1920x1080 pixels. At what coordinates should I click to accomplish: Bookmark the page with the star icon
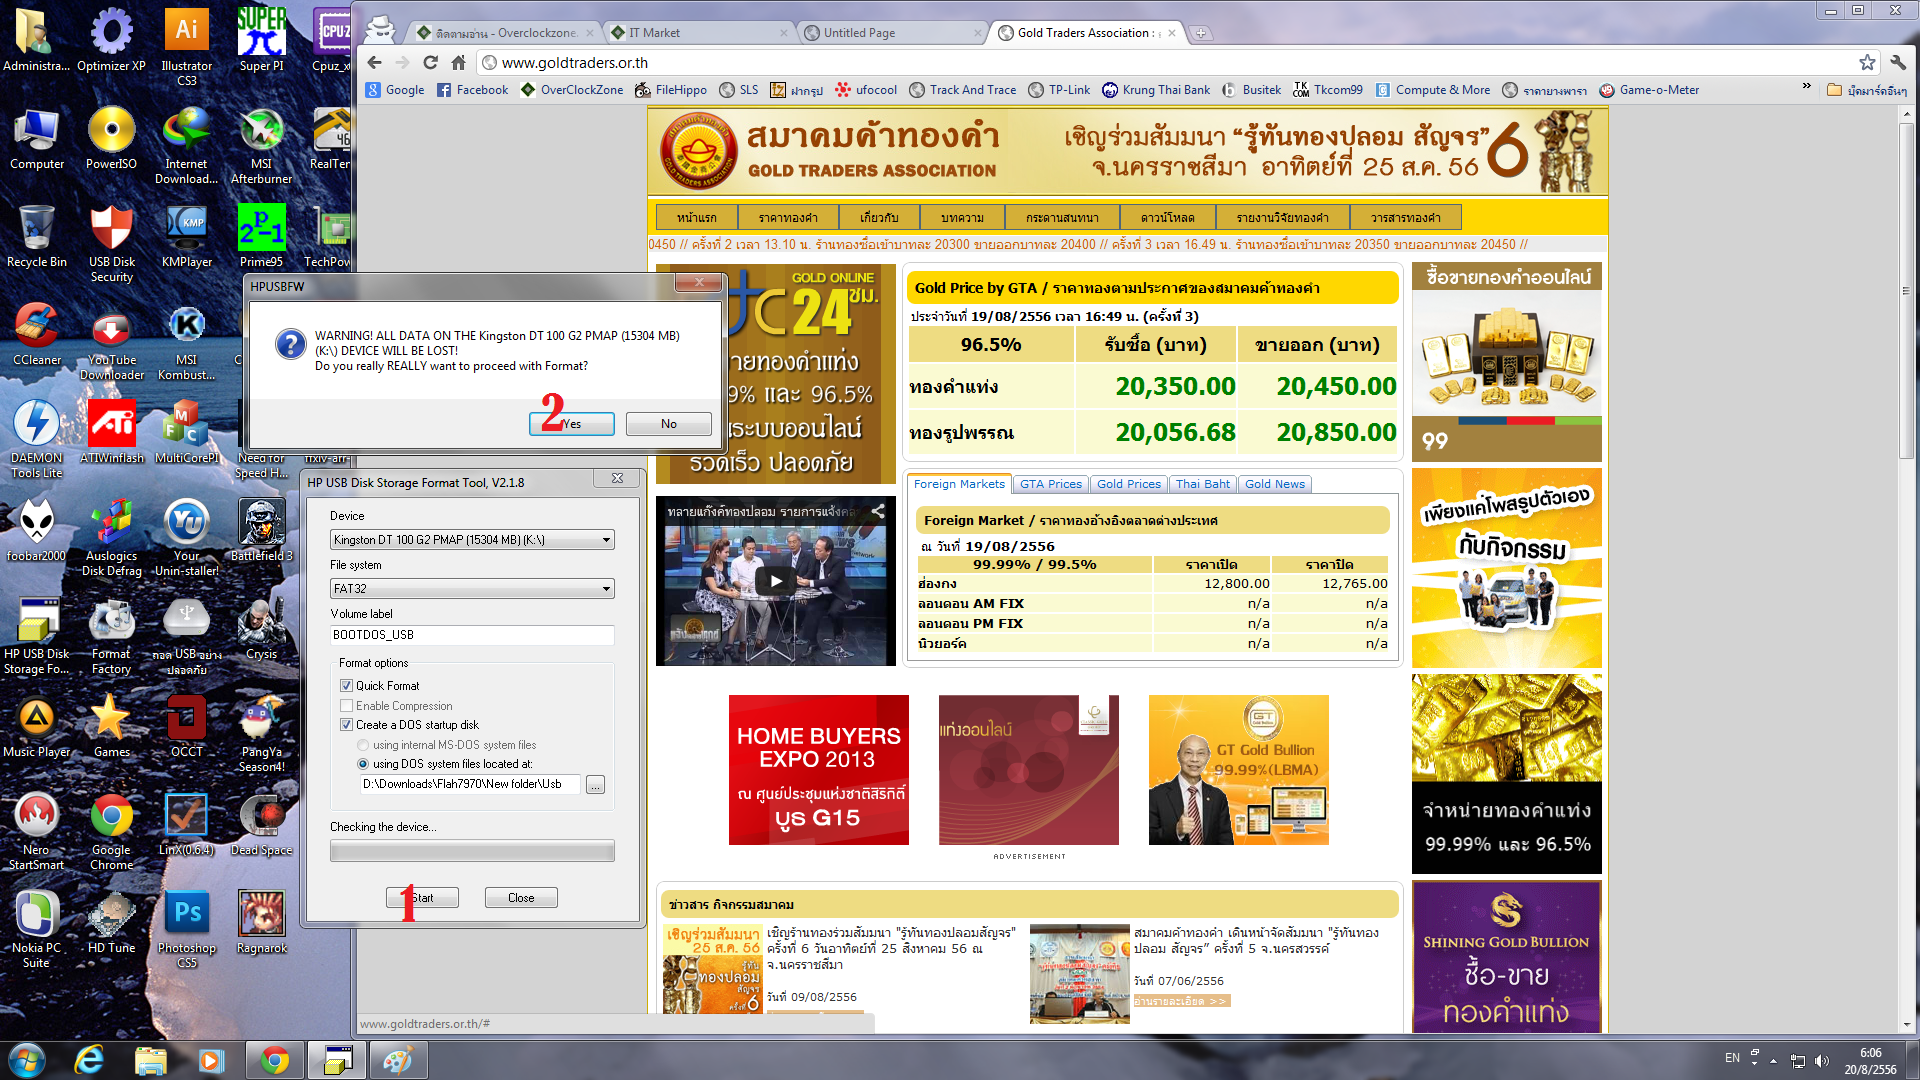pyautogui.click(x=1866, y=62)
